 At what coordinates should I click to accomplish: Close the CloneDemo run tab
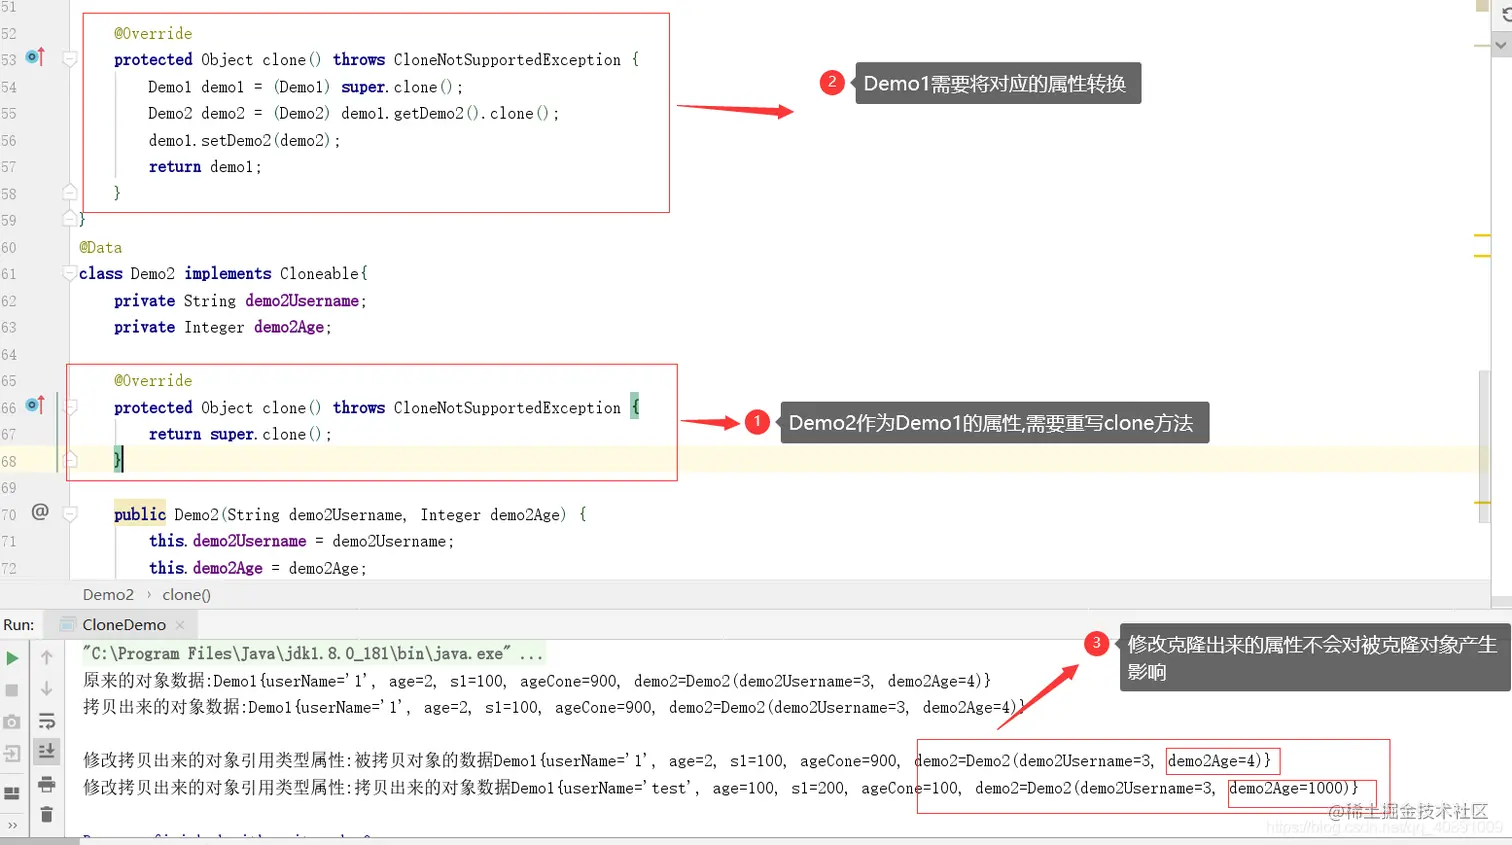(180, 625)
